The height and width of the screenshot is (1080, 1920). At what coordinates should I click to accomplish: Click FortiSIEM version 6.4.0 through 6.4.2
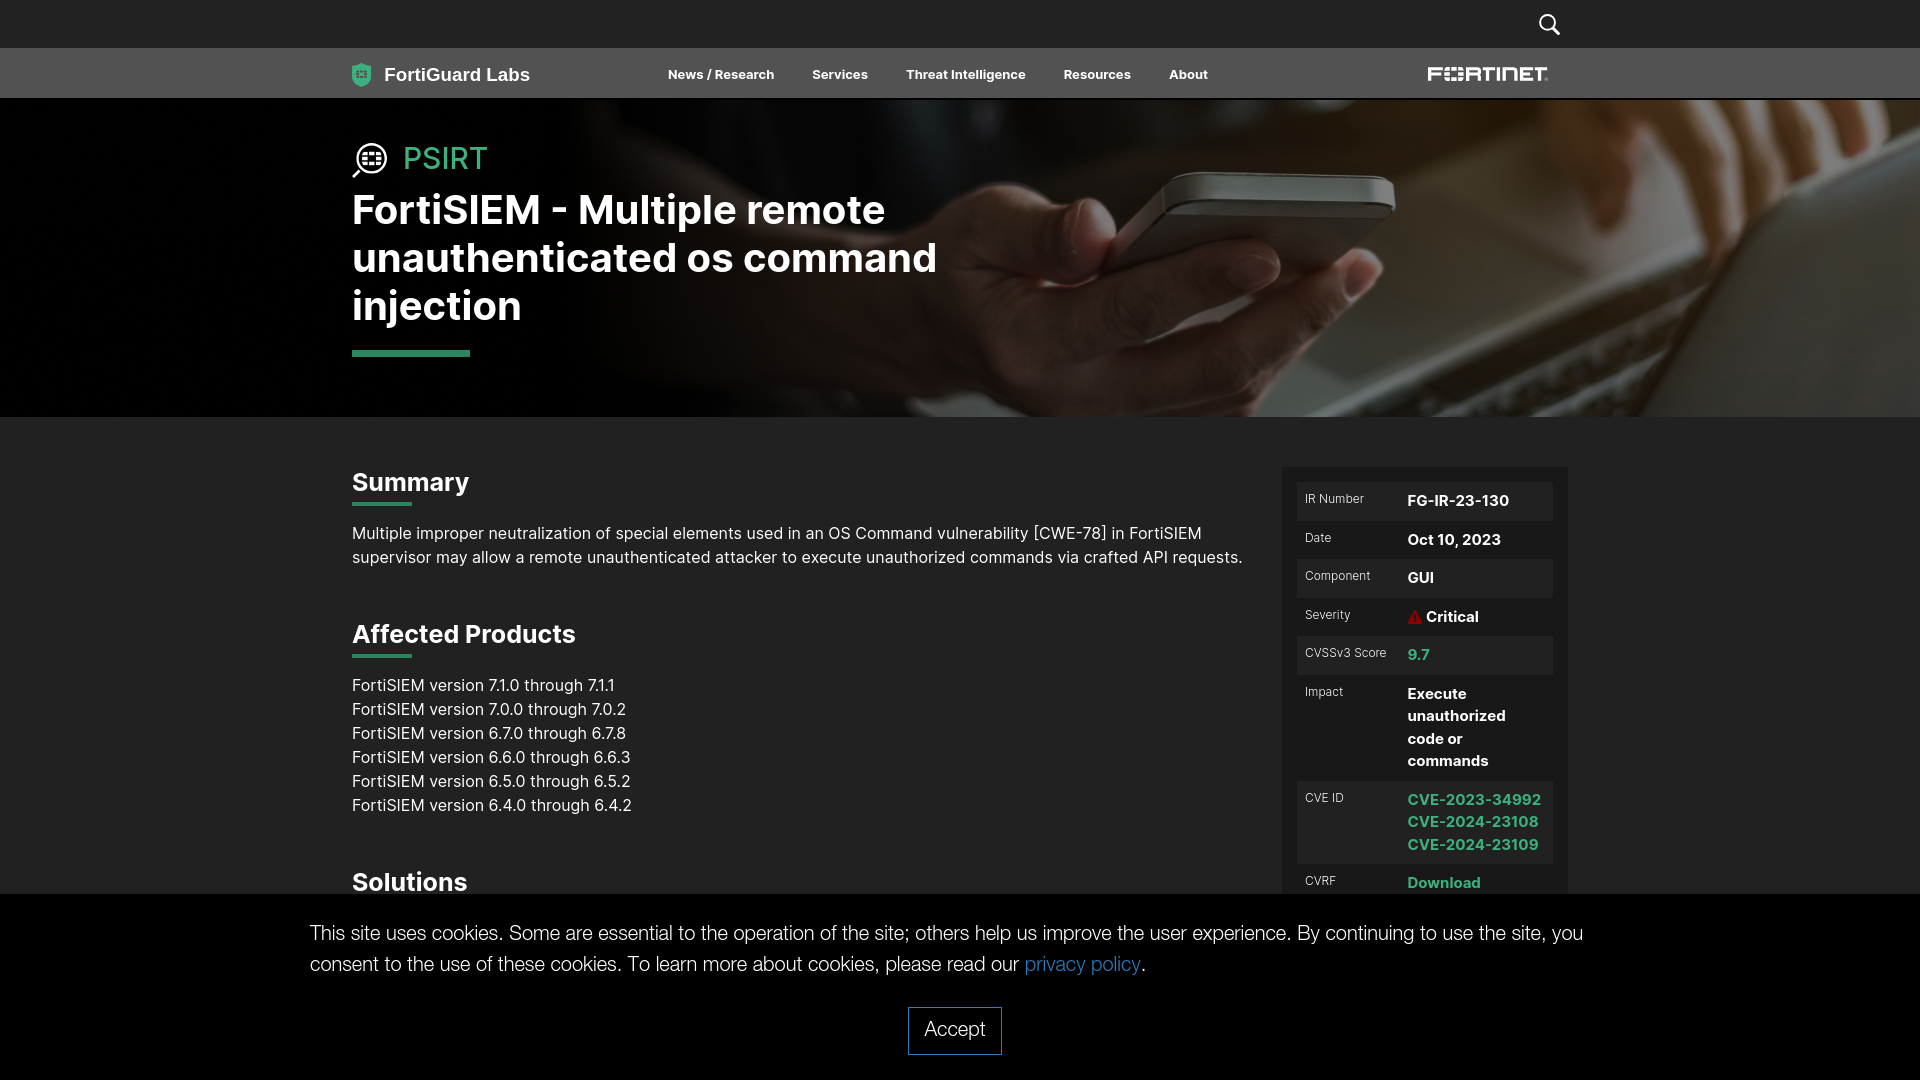coord(492,806)
